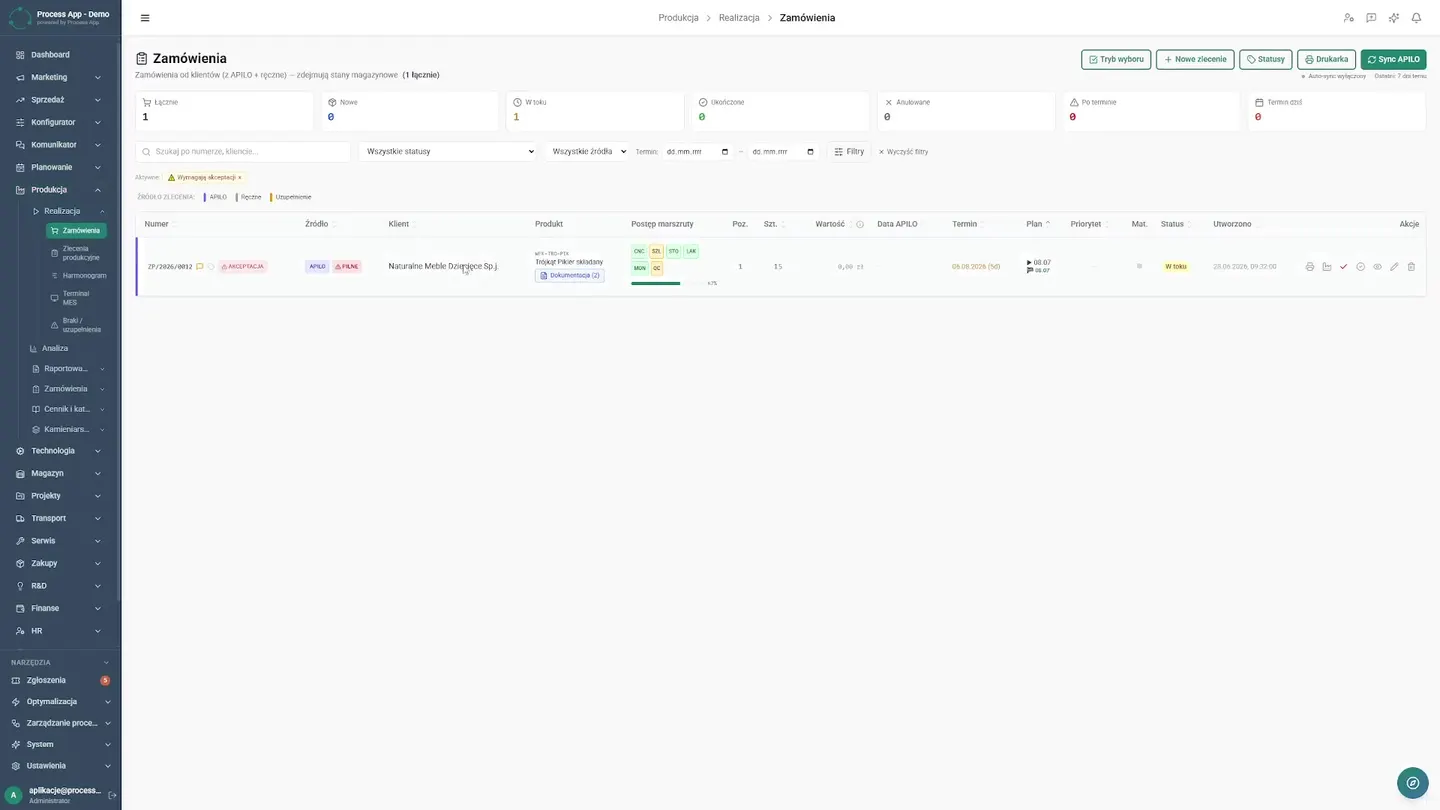
Task: Expand the Technologia sidebar section
Action: (60, 451)
